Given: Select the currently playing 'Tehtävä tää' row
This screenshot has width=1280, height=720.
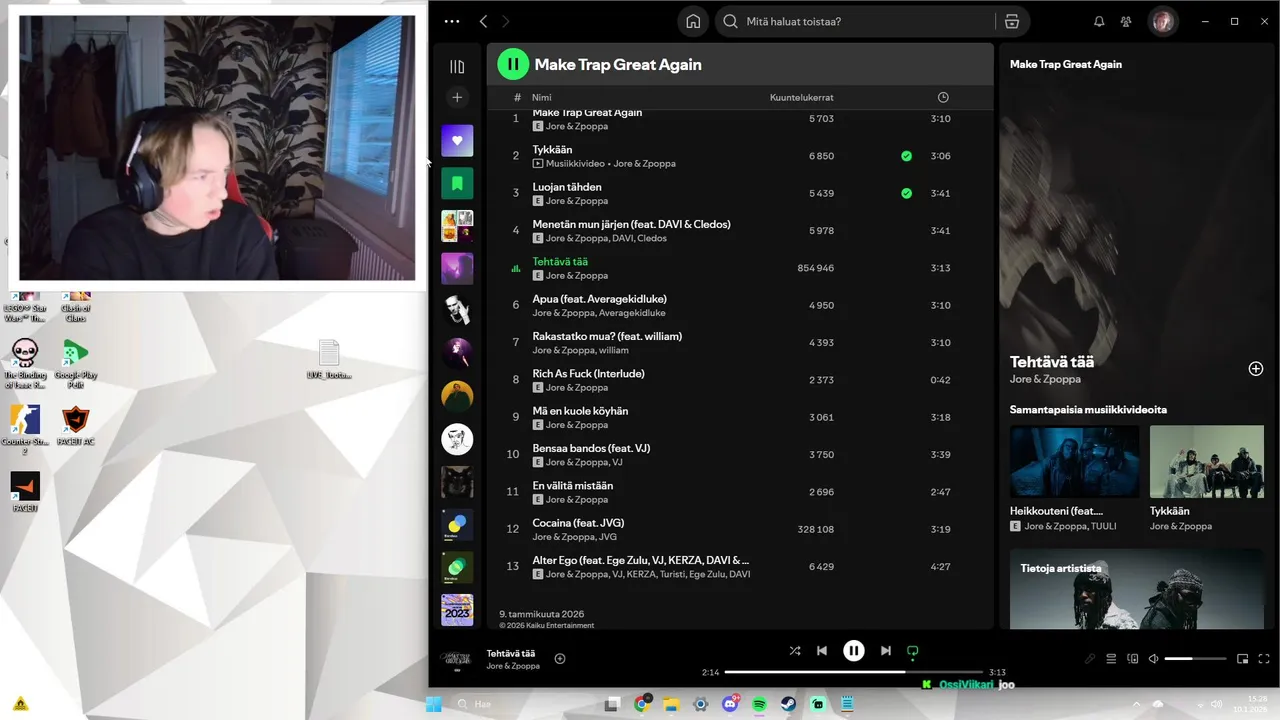Looking at the screenshot, I should (x=739, y=268).
